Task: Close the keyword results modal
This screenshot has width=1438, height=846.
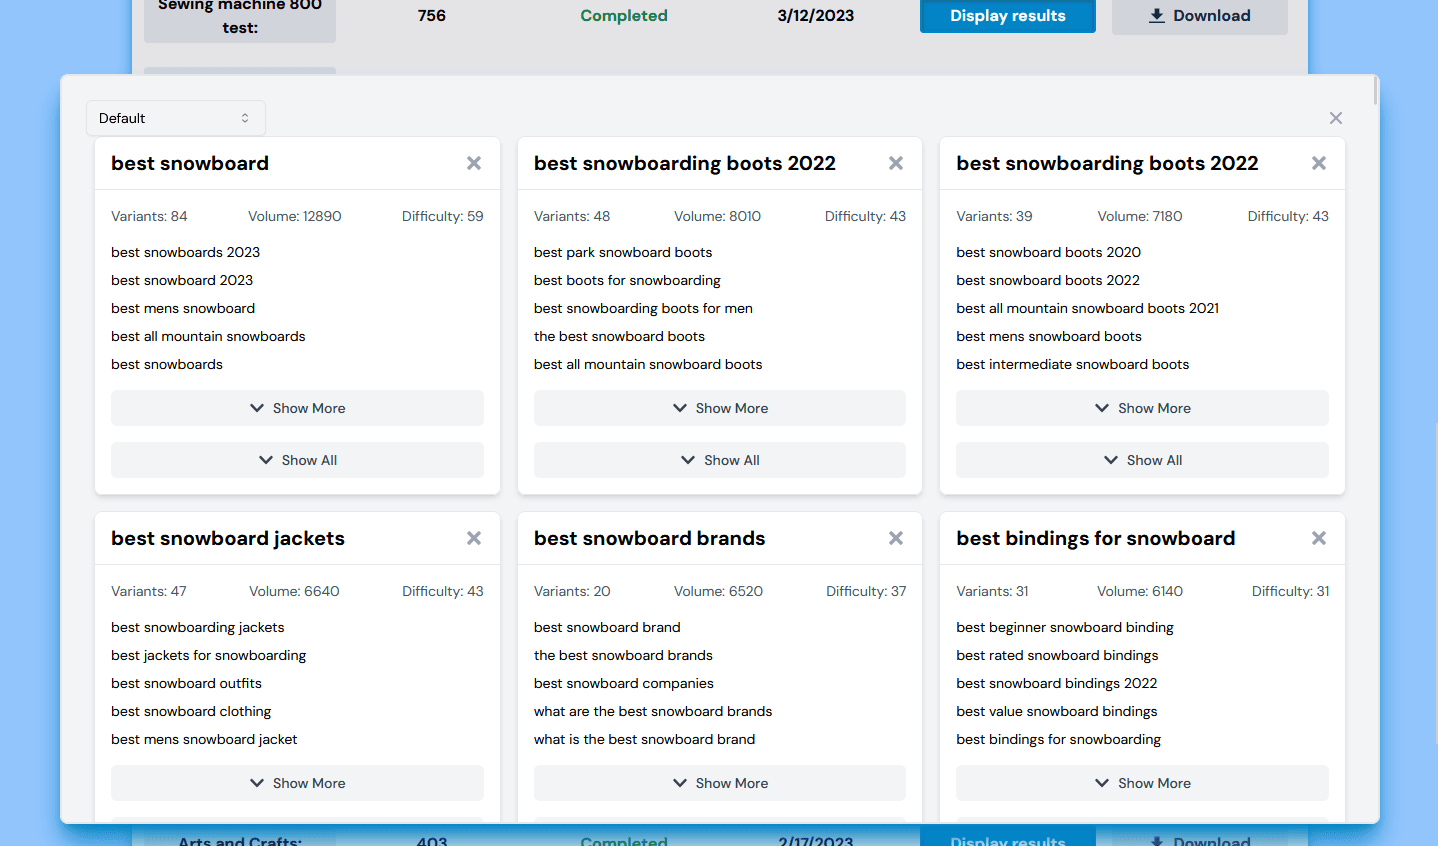Action: (x=1336, y=118)
